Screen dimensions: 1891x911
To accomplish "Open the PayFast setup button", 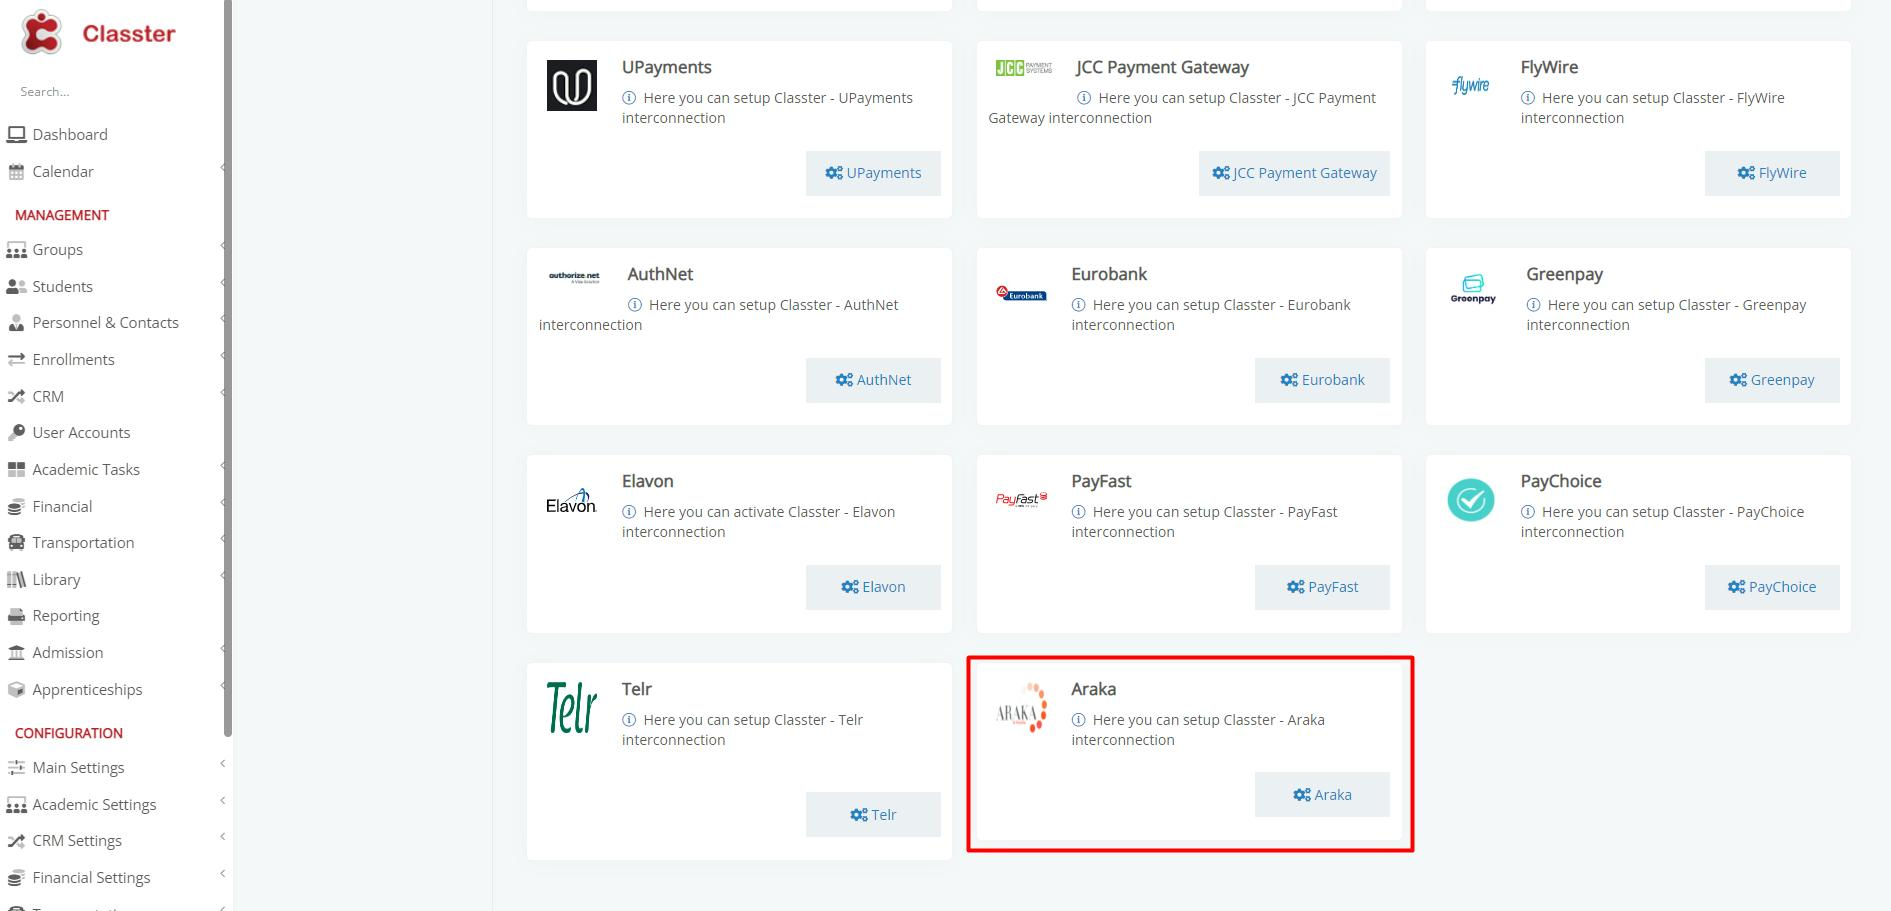I will 1322,587.
